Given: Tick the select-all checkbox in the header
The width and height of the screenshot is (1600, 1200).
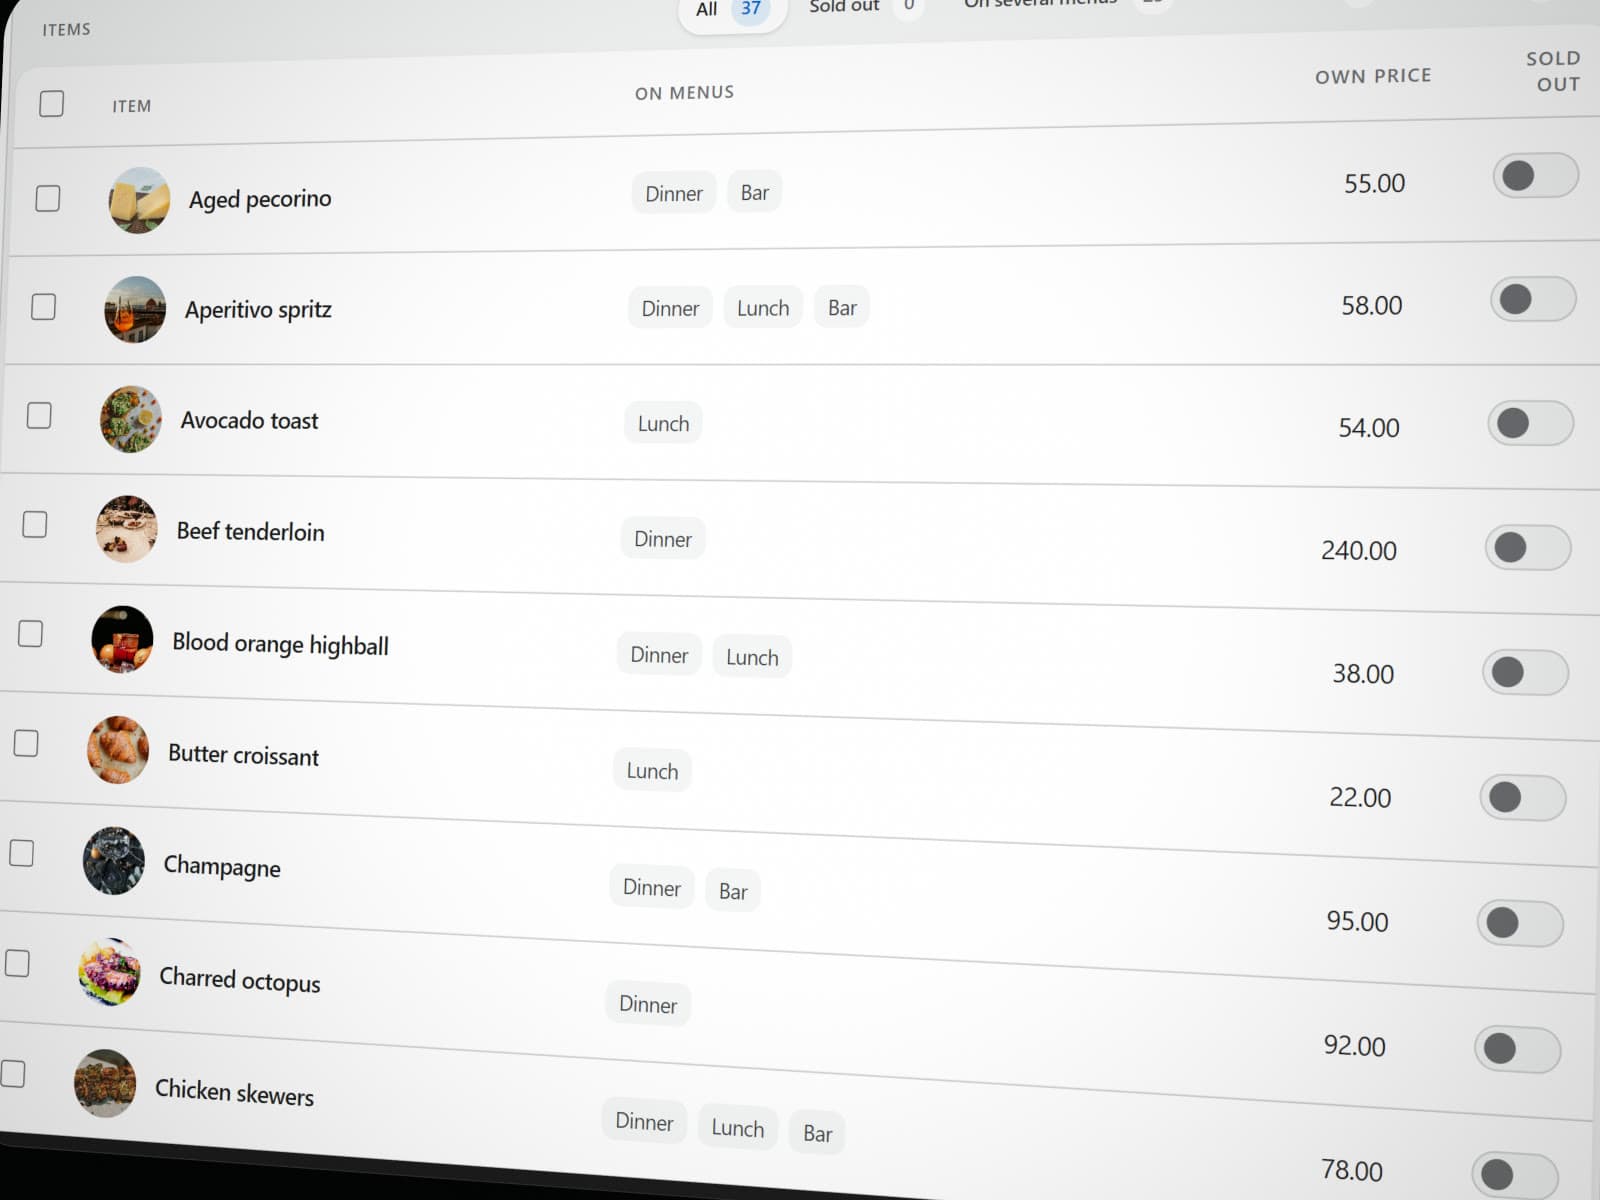Looking at the screenshot, I should click(x=52, y=104).
